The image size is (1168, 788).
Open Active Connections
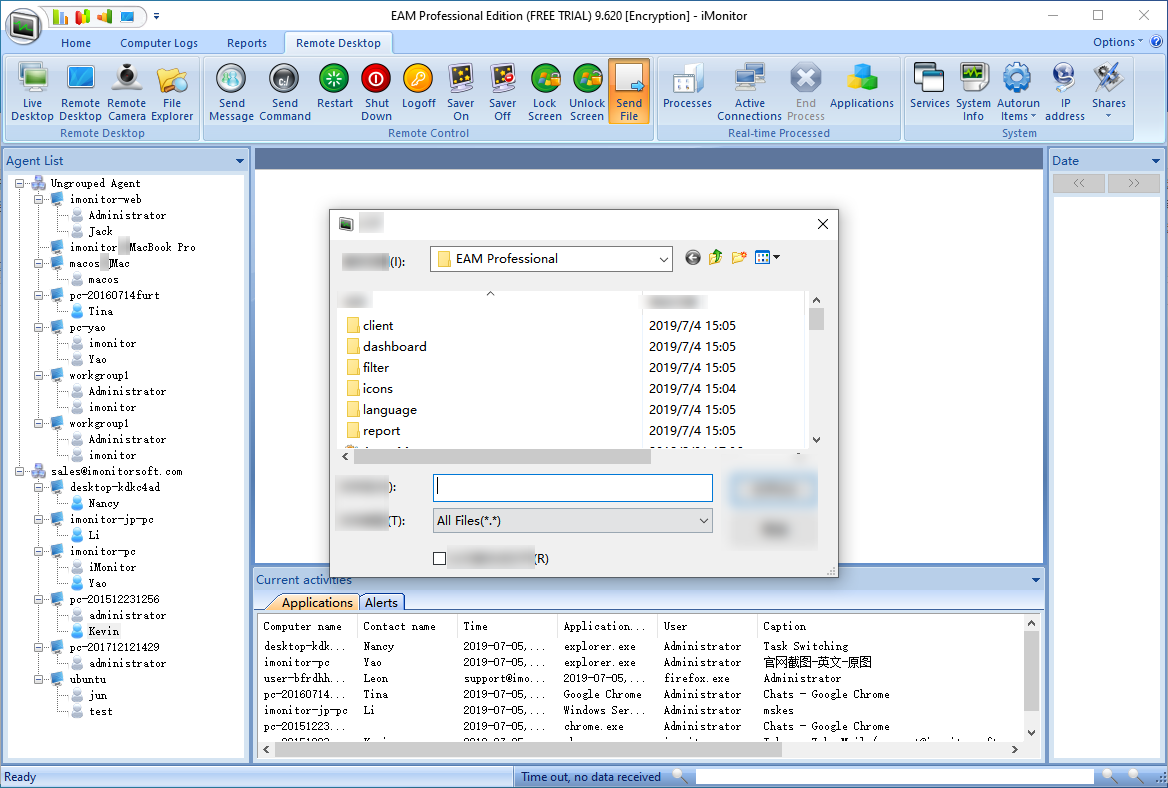749,92
